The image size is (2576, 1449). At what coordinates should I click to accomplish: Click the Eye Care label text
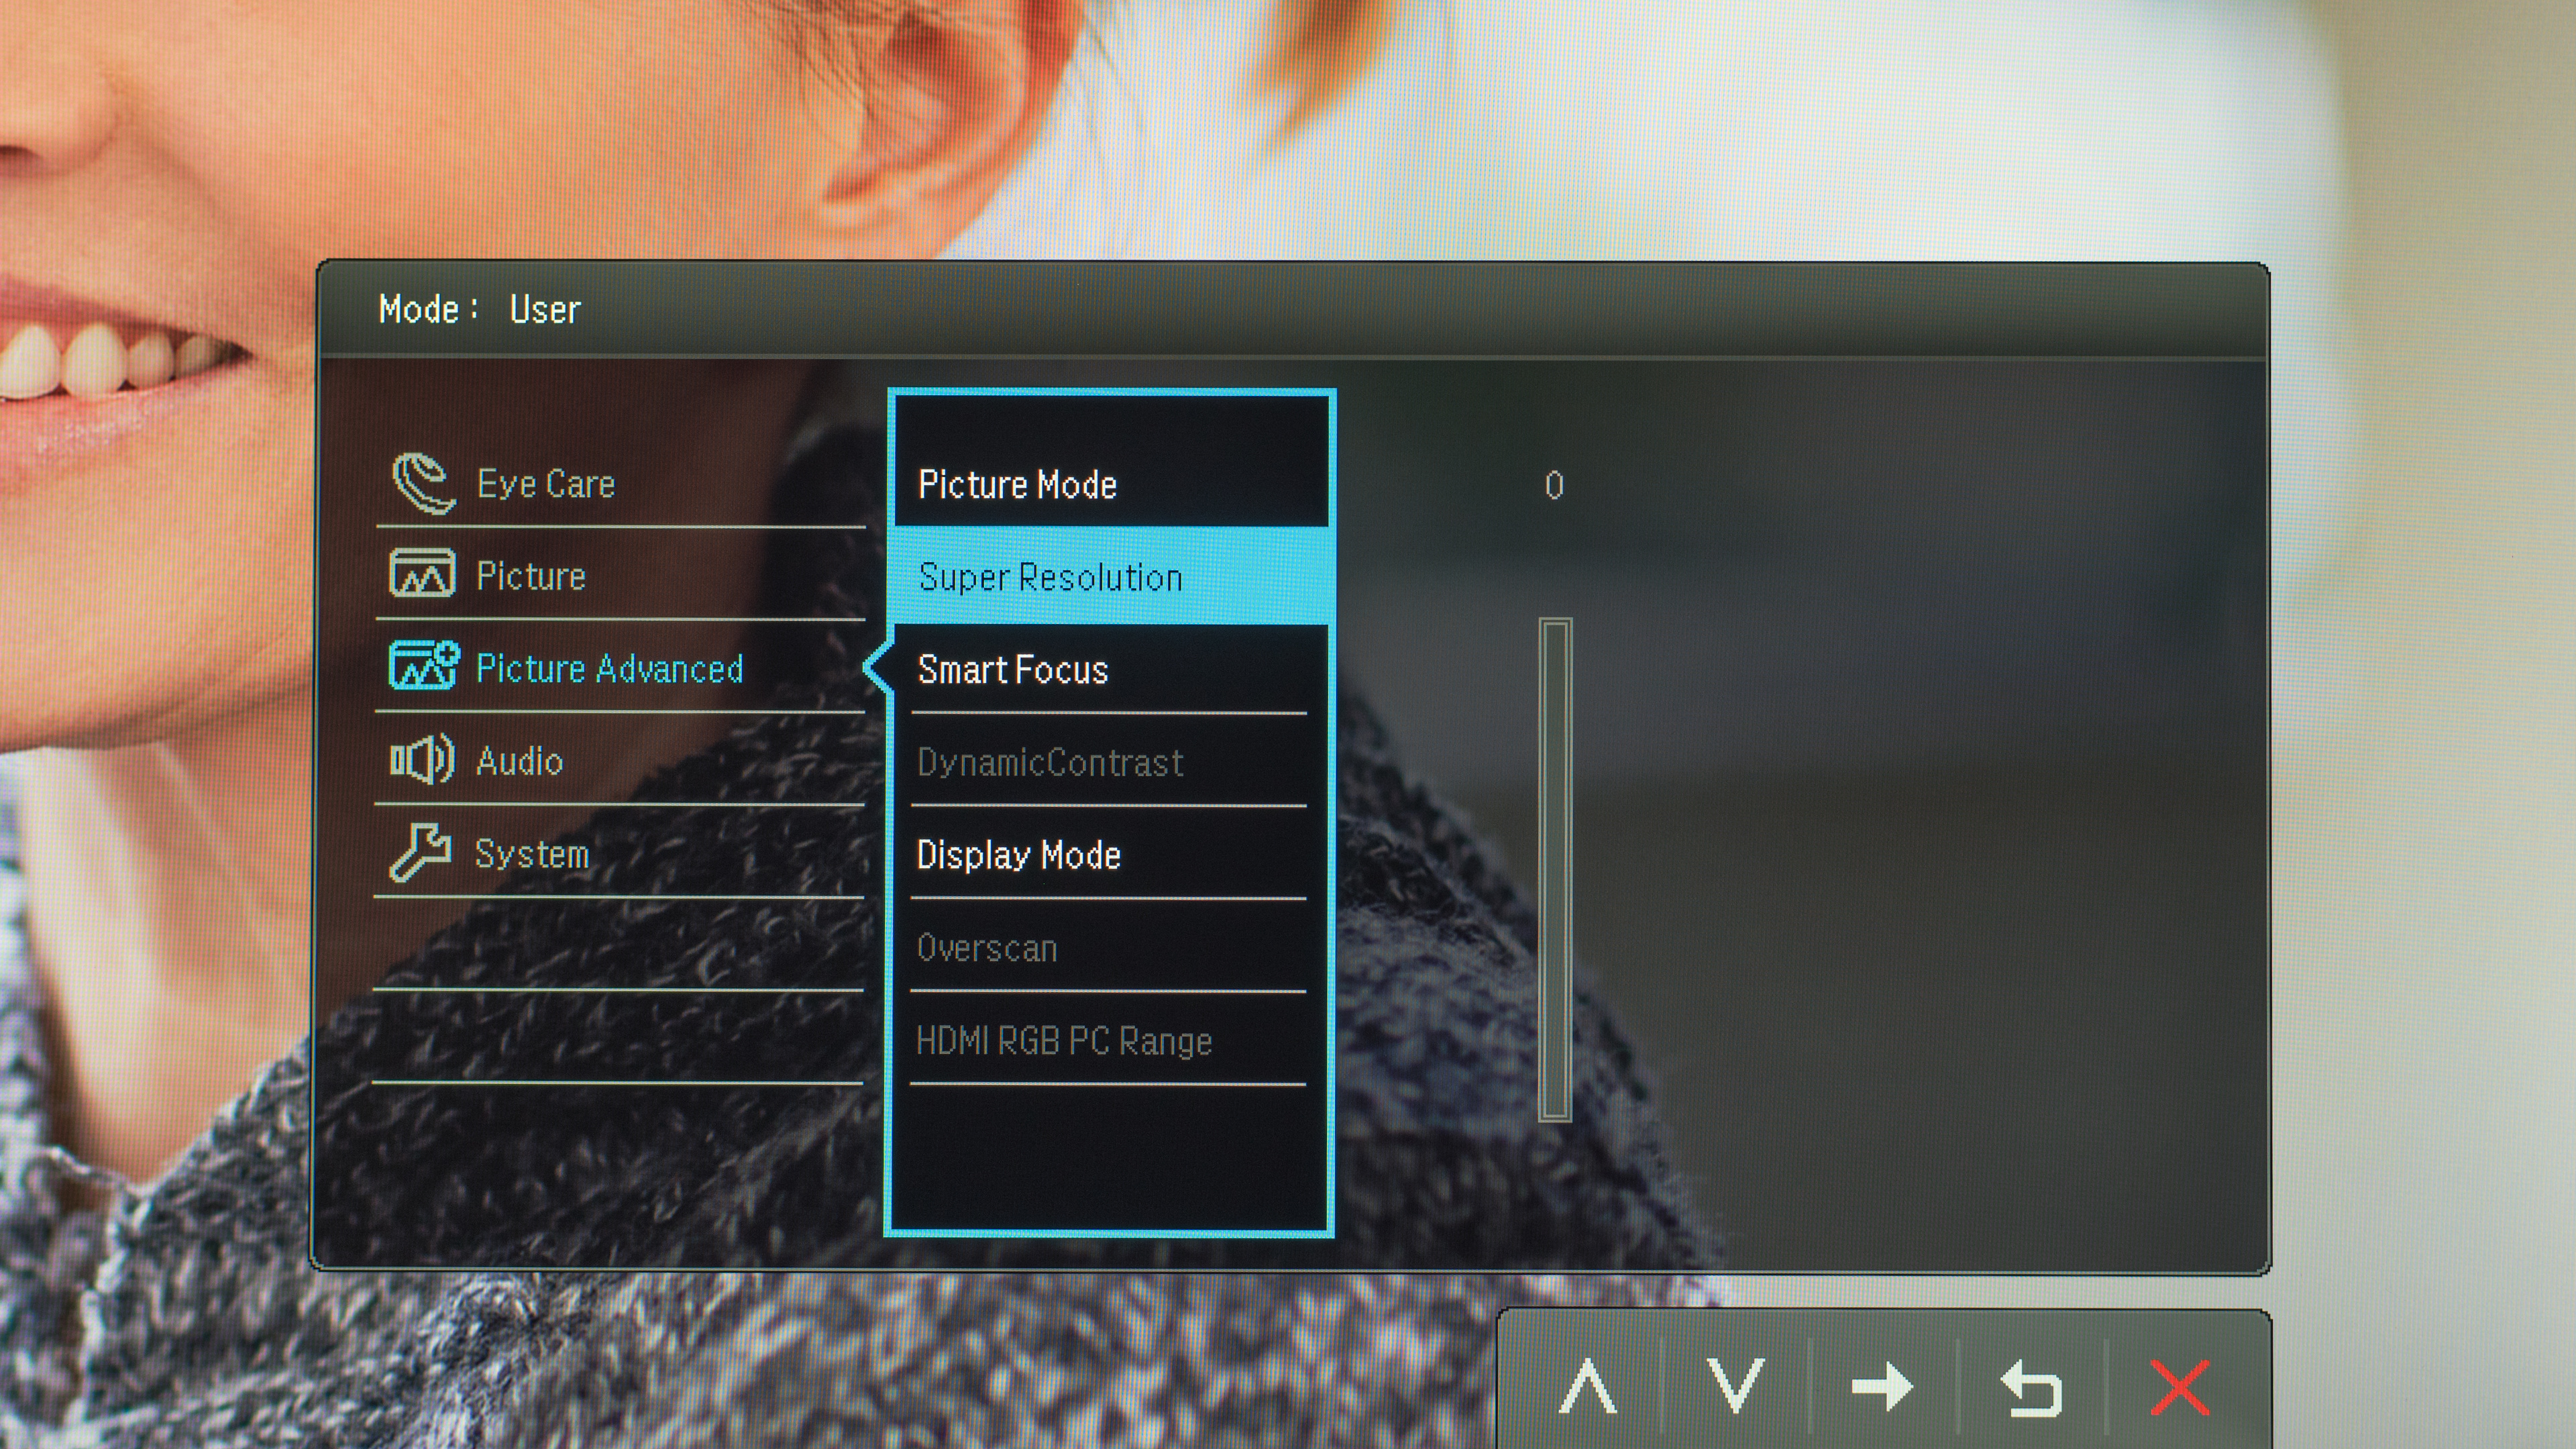click(546, 484)
